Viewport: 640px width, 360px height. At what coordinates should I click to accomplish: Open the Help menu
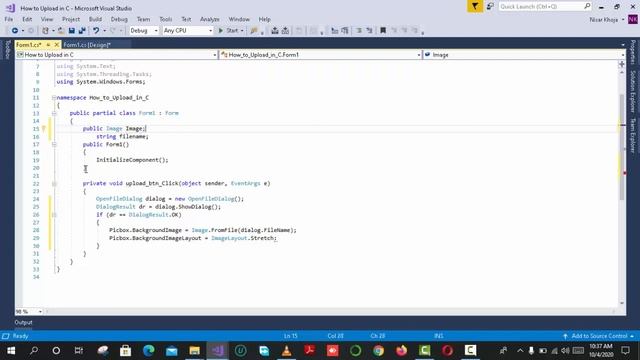264,19
